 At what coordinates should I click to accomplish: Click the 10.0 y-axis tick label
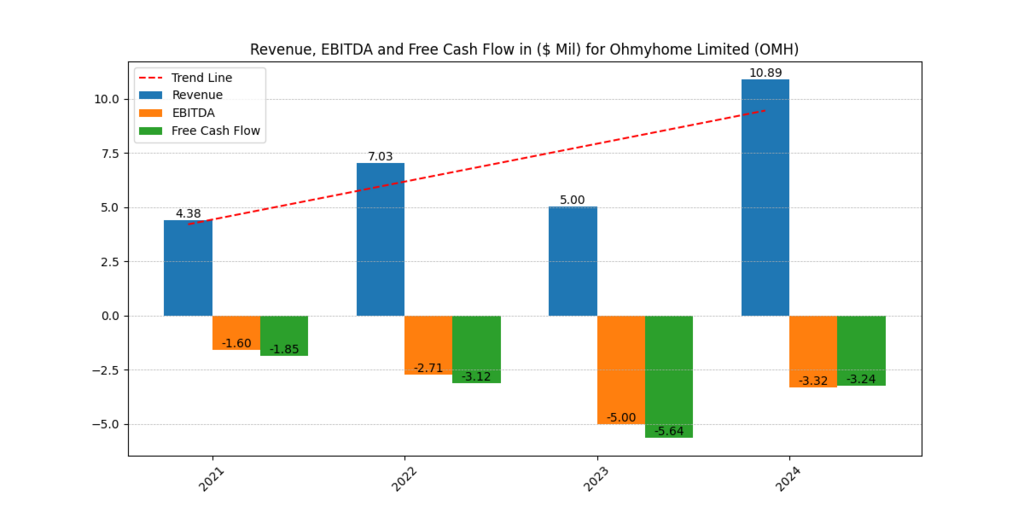click(106, 99)
